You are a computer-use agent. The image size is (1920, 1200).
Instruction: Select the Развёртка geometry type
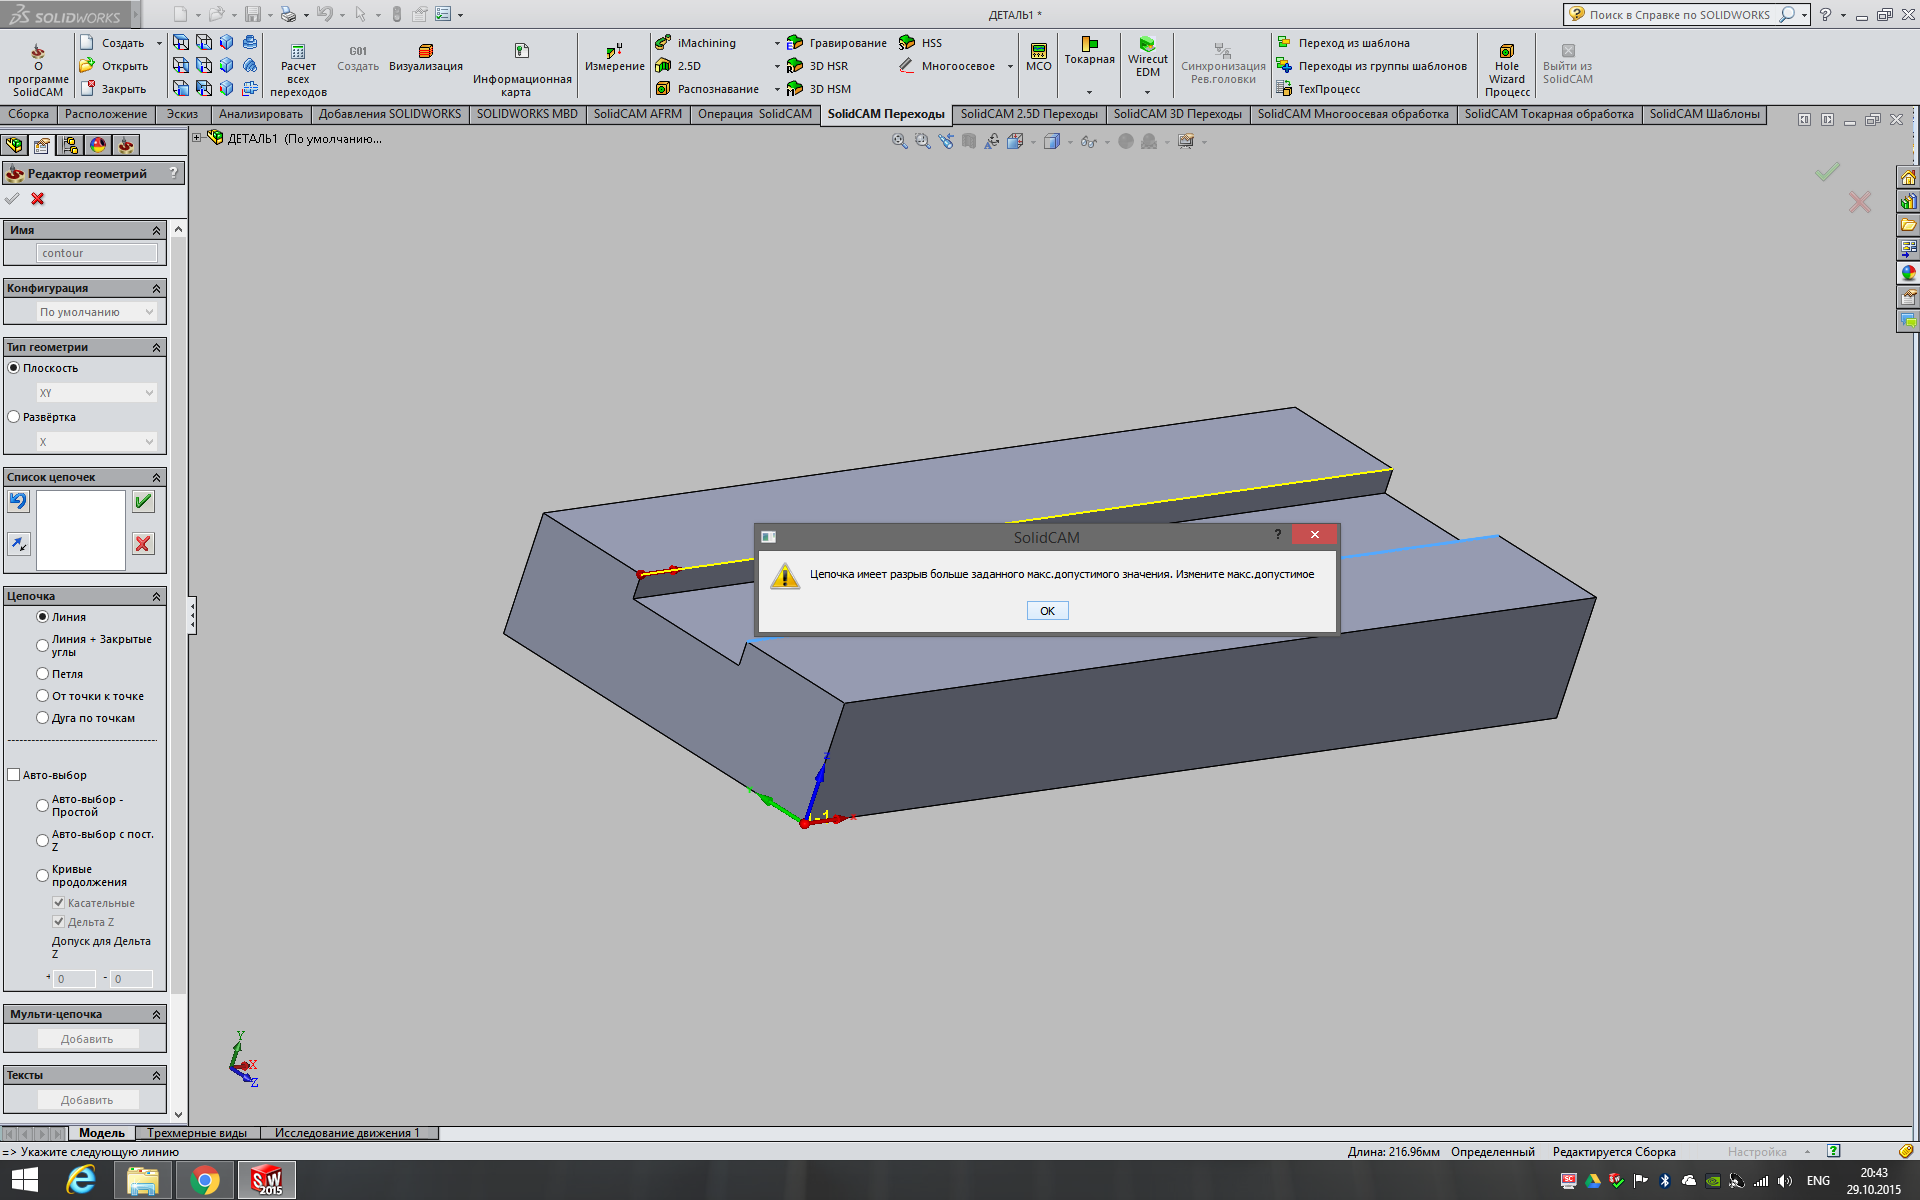(14, 417)
